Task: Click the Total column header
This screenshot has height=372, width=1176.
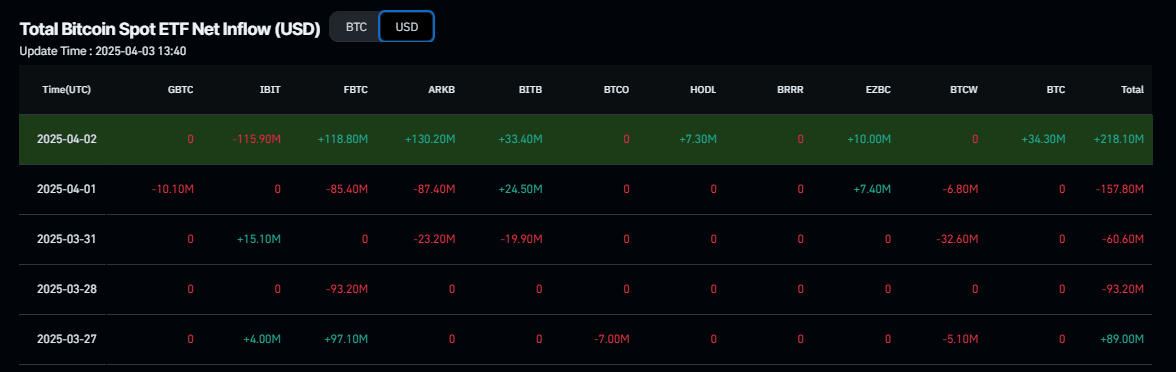Action: [x=1132, y=89]
